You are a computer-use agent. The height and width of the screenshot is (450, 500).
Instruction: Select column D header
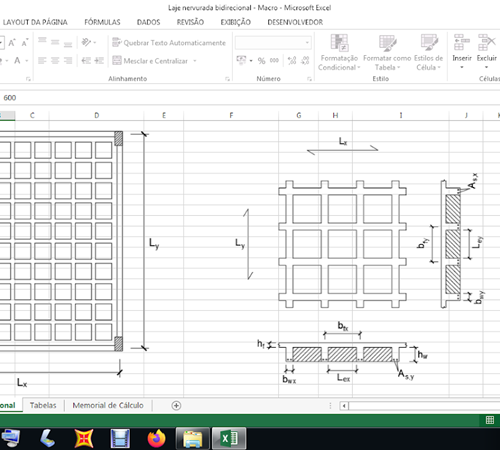coord(97,115)
